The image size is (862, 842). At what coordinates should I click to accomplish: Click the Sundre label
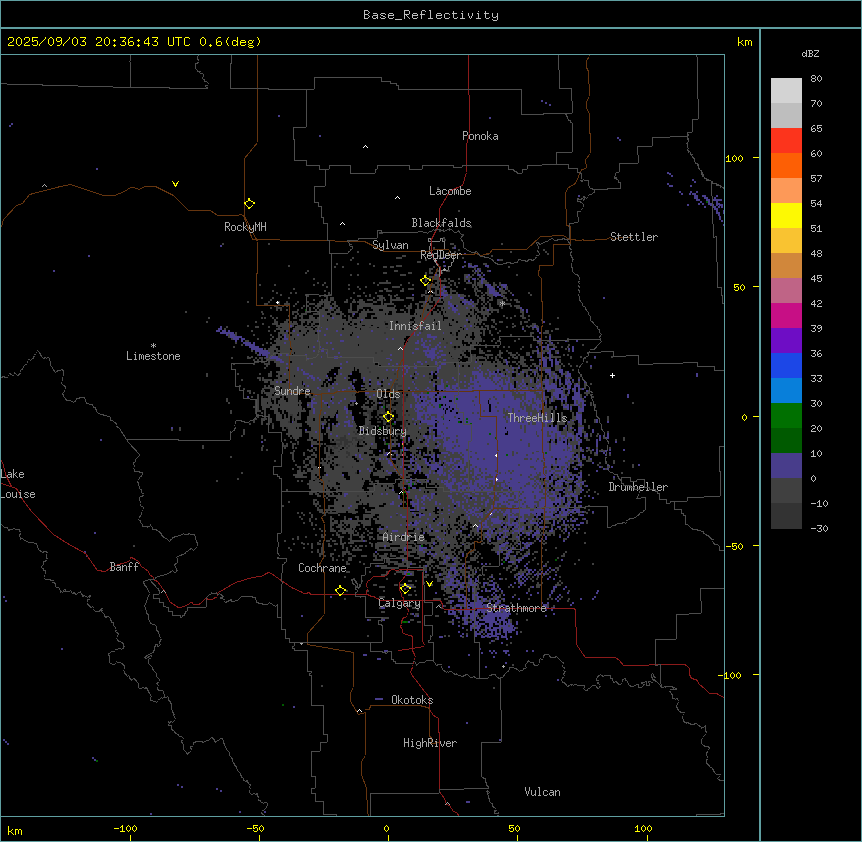point(292,391)
